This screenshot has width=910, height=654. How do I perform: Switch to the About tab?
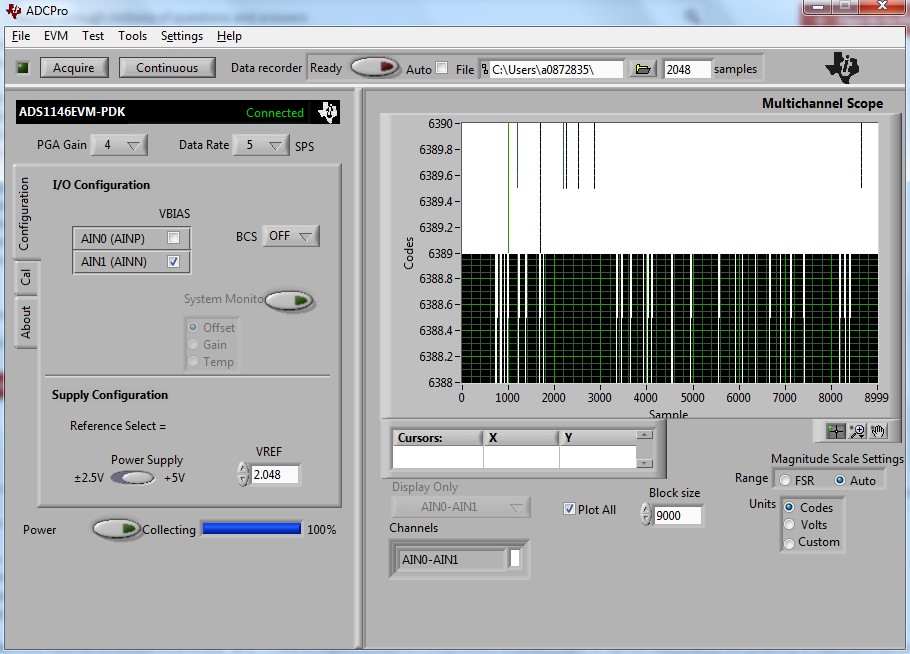pyautogui.click(x=26, y=322)
